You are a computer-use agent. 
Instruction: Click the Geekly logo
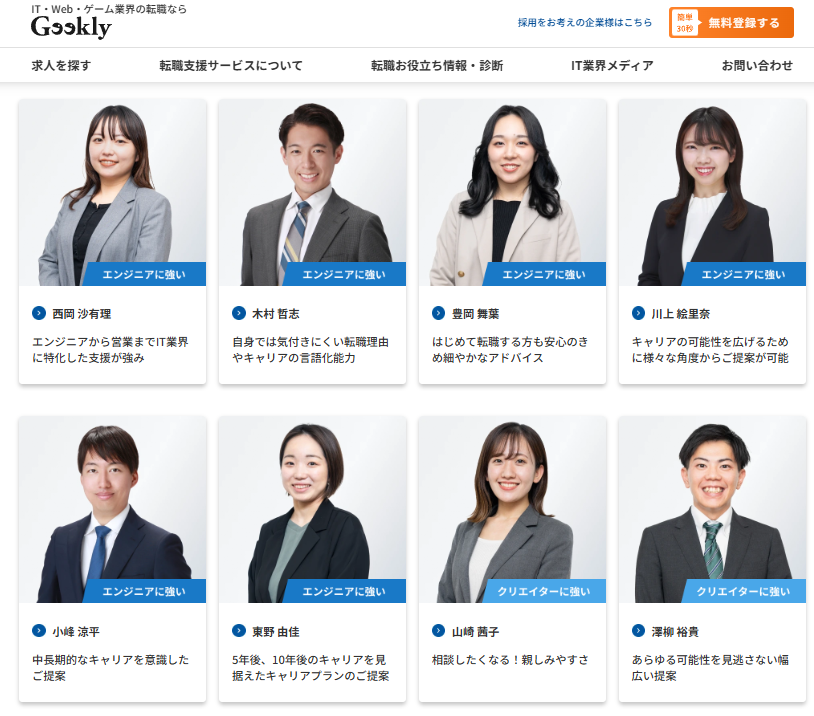coord(71,27)
